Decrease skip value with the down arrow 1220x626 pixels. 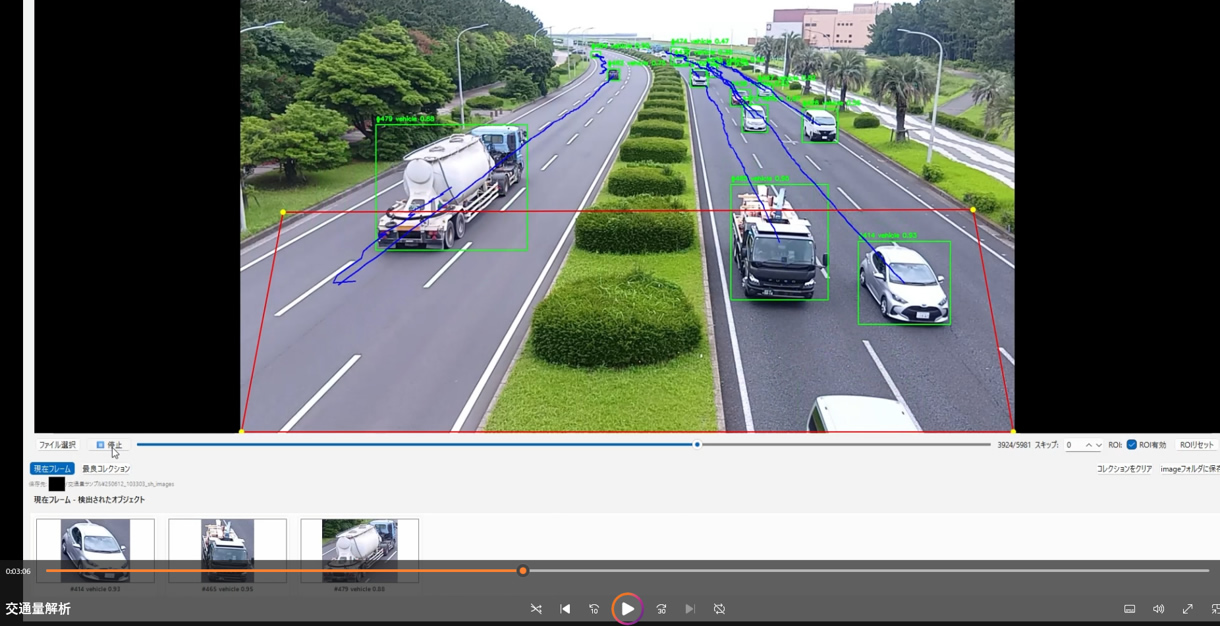tap(1098, 445)
